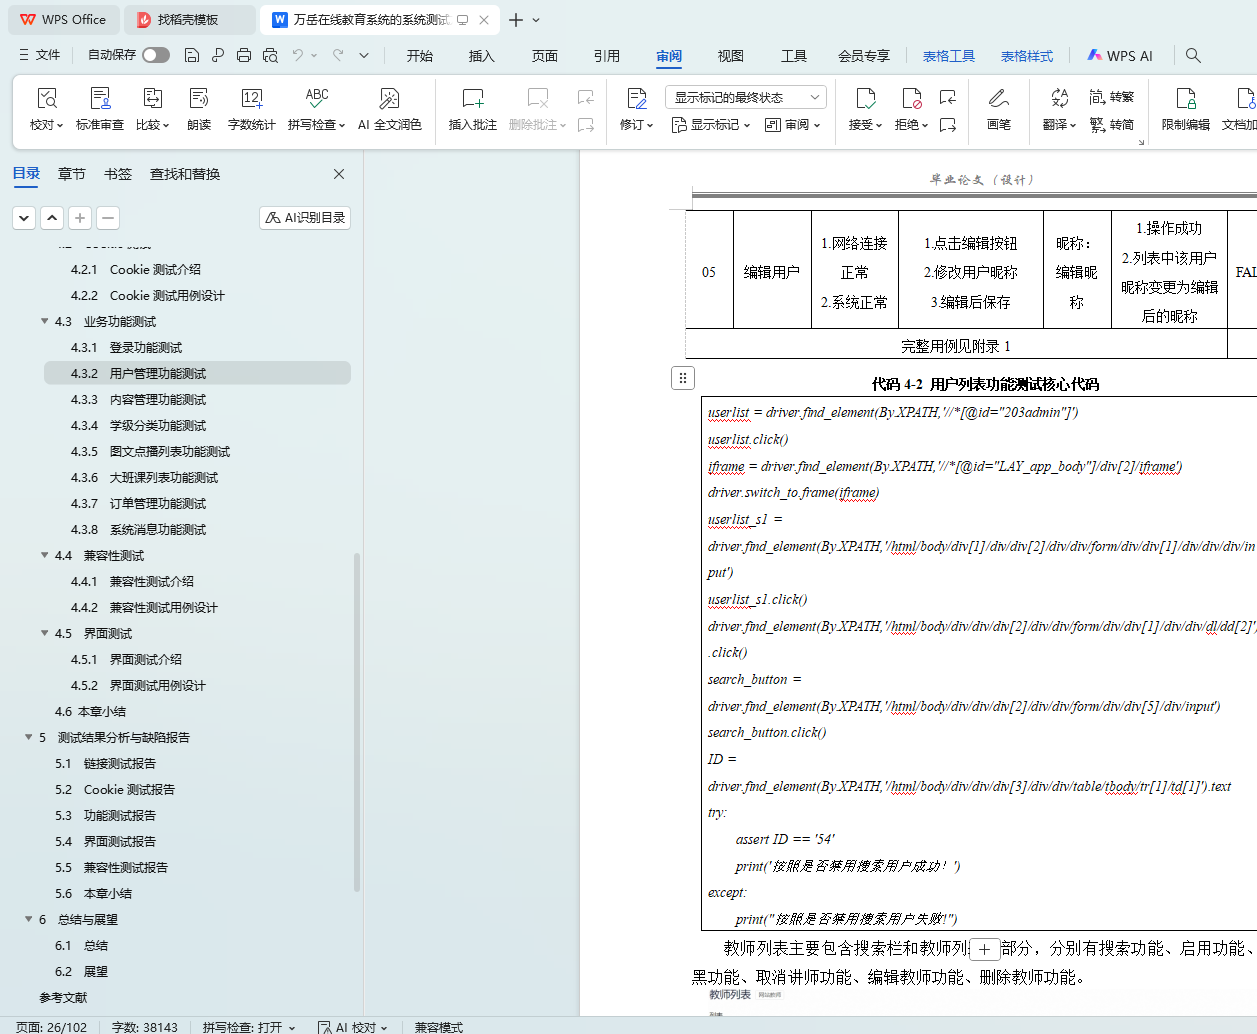Open 字数统计 word count tool

click(251, 99)
